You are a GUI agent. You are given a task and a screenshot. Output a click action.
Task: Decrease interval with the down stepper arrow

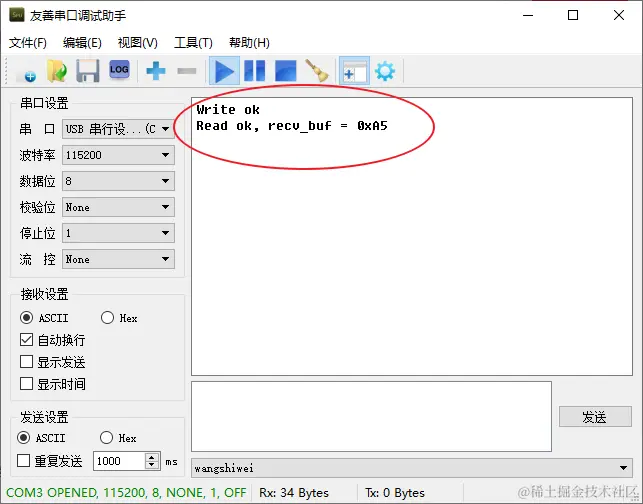click(x=152, y=465)
